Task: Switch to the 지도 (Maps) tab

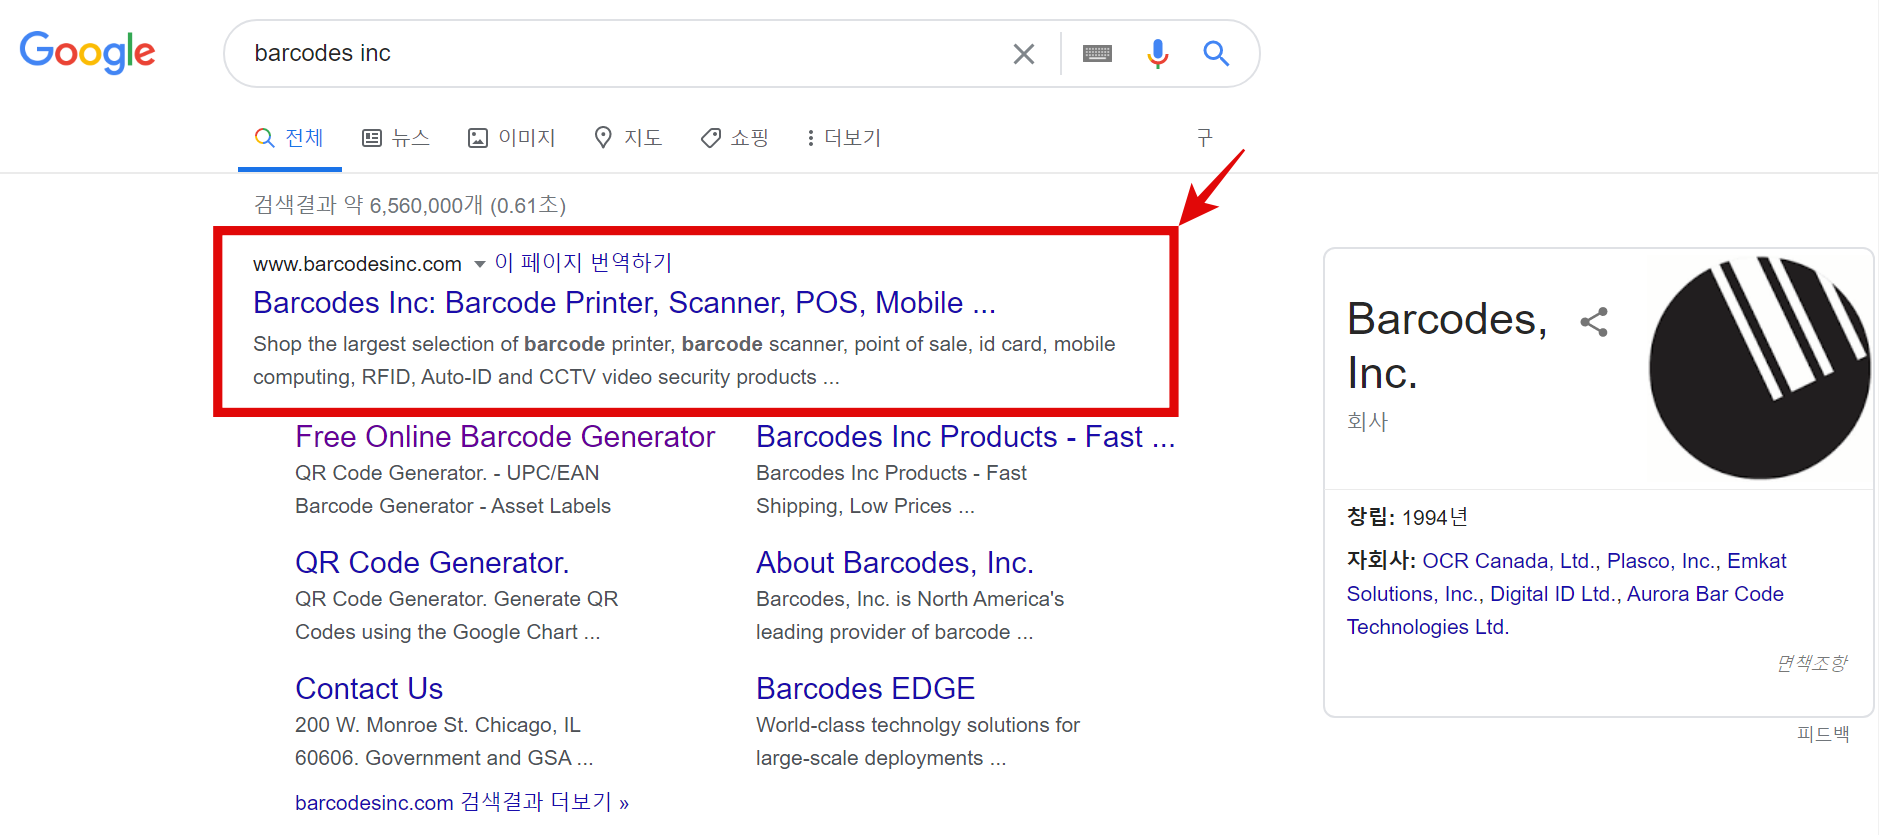Action: (628, 138)
